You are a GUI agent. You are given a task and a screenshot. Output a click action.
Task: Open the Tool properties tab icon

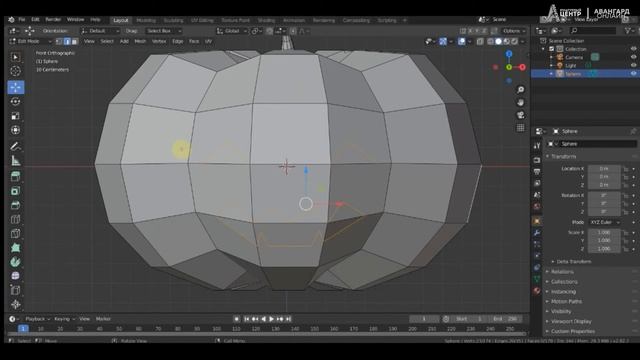(537, 146)
